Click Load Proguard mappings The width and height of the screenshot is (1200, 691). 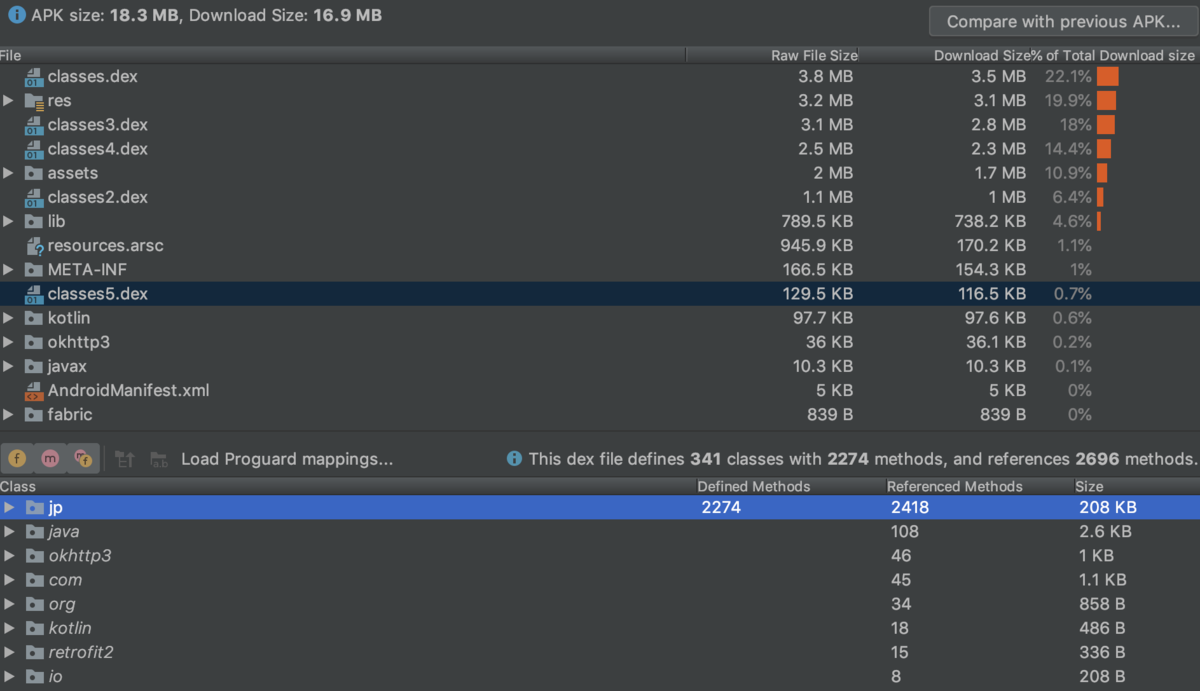pyautogui.click(x=286, y=459)
